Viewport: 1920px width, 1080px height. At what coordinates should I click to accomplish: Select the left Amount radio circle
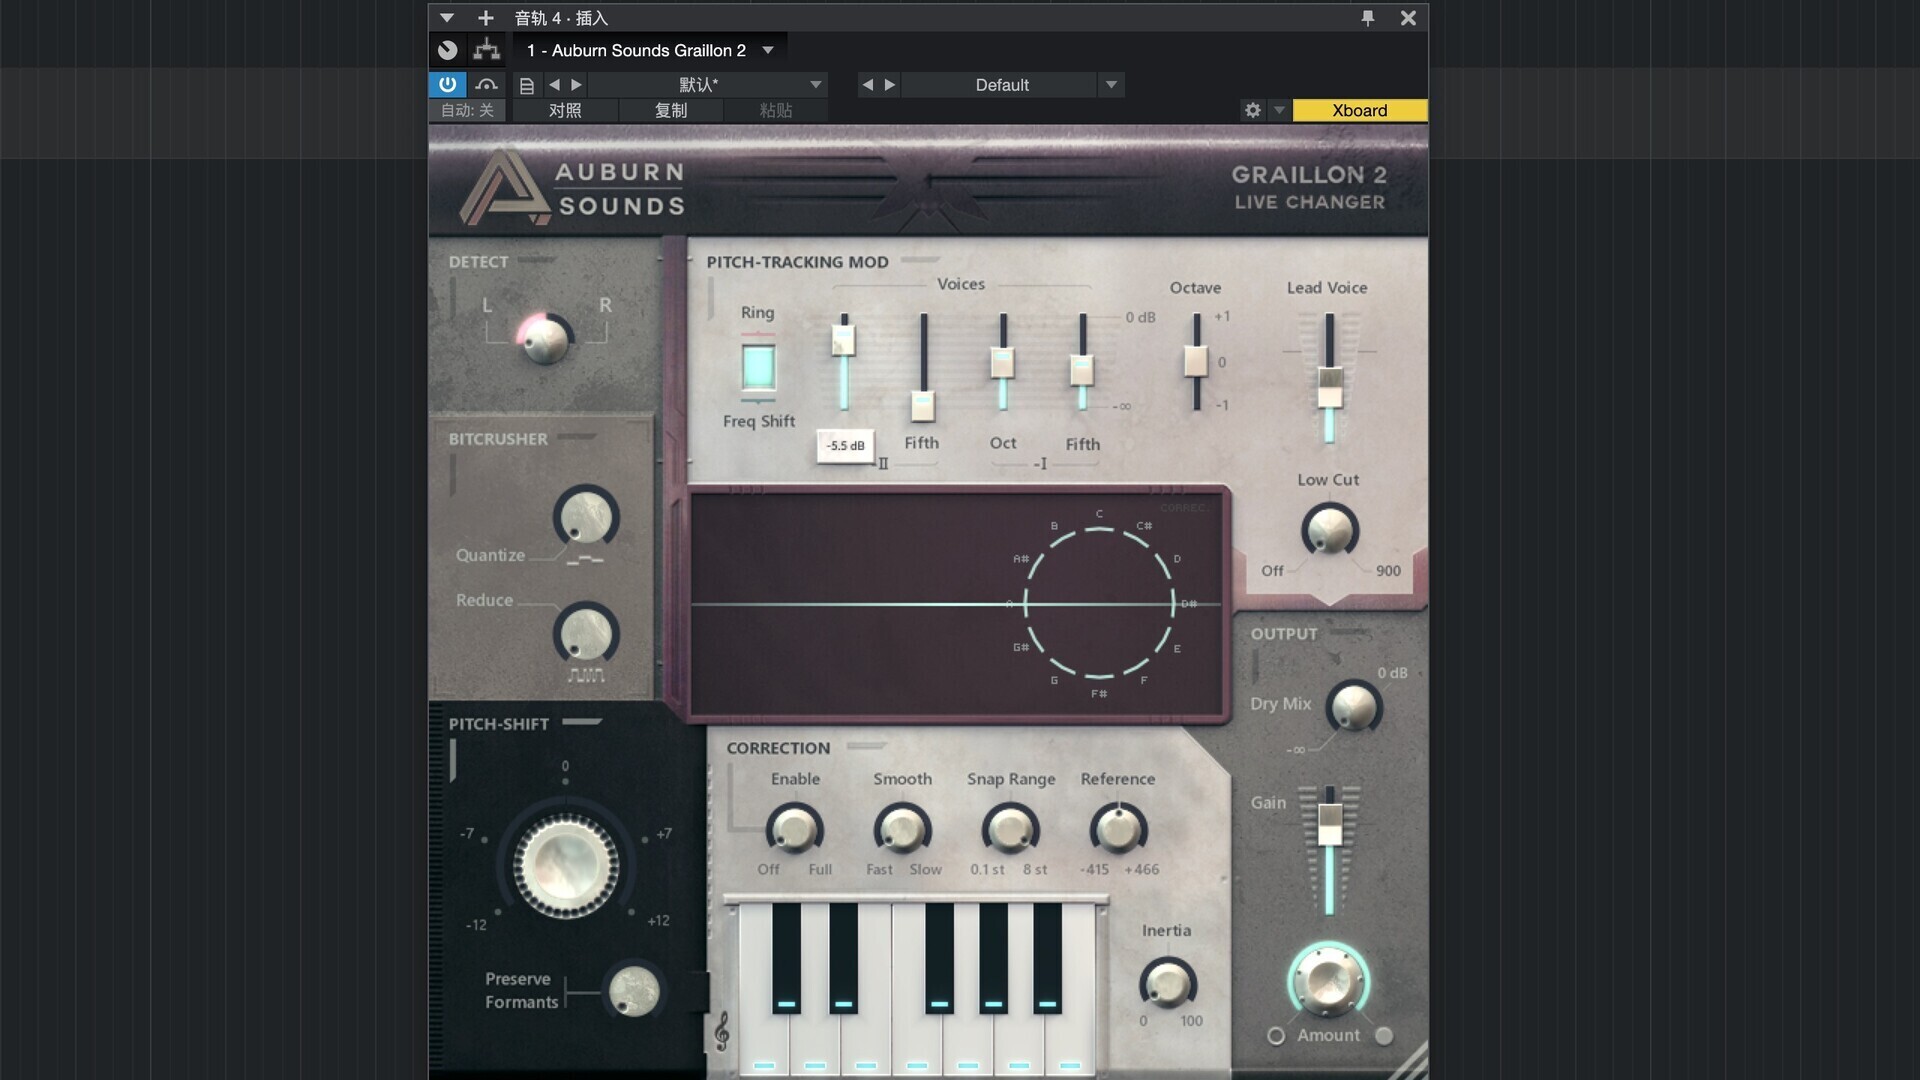1275,1036
